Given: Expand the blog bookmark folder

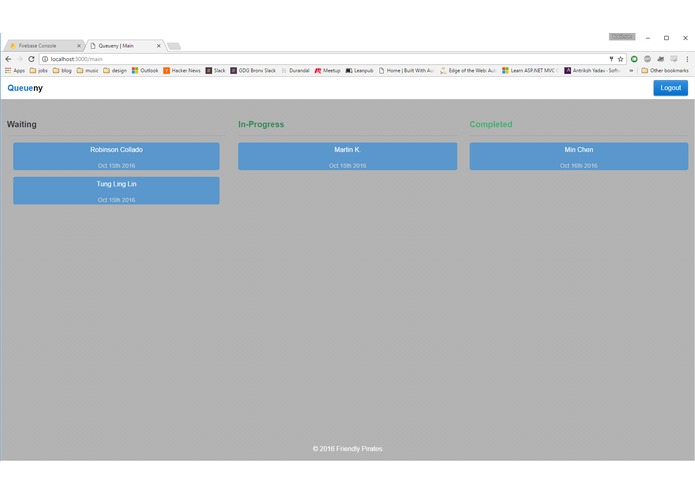Looking at the screenshot, I should tap(62, 70).
